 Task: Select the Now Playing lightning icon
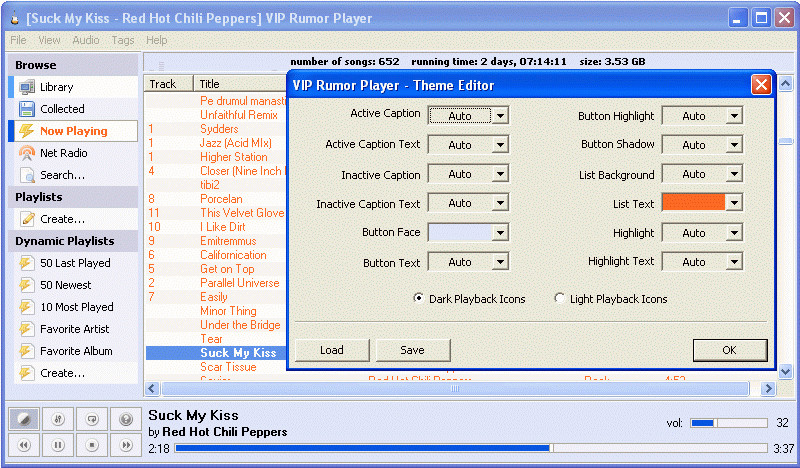[27, 131]
